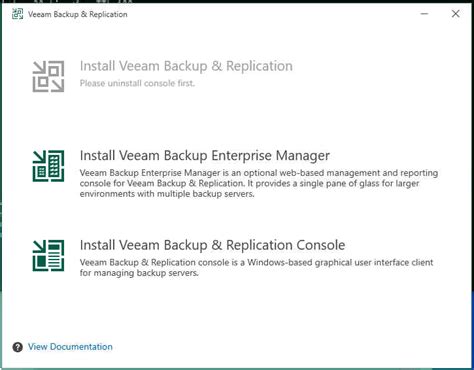Click the Enterprise Manager building icon

coord(48,166)
